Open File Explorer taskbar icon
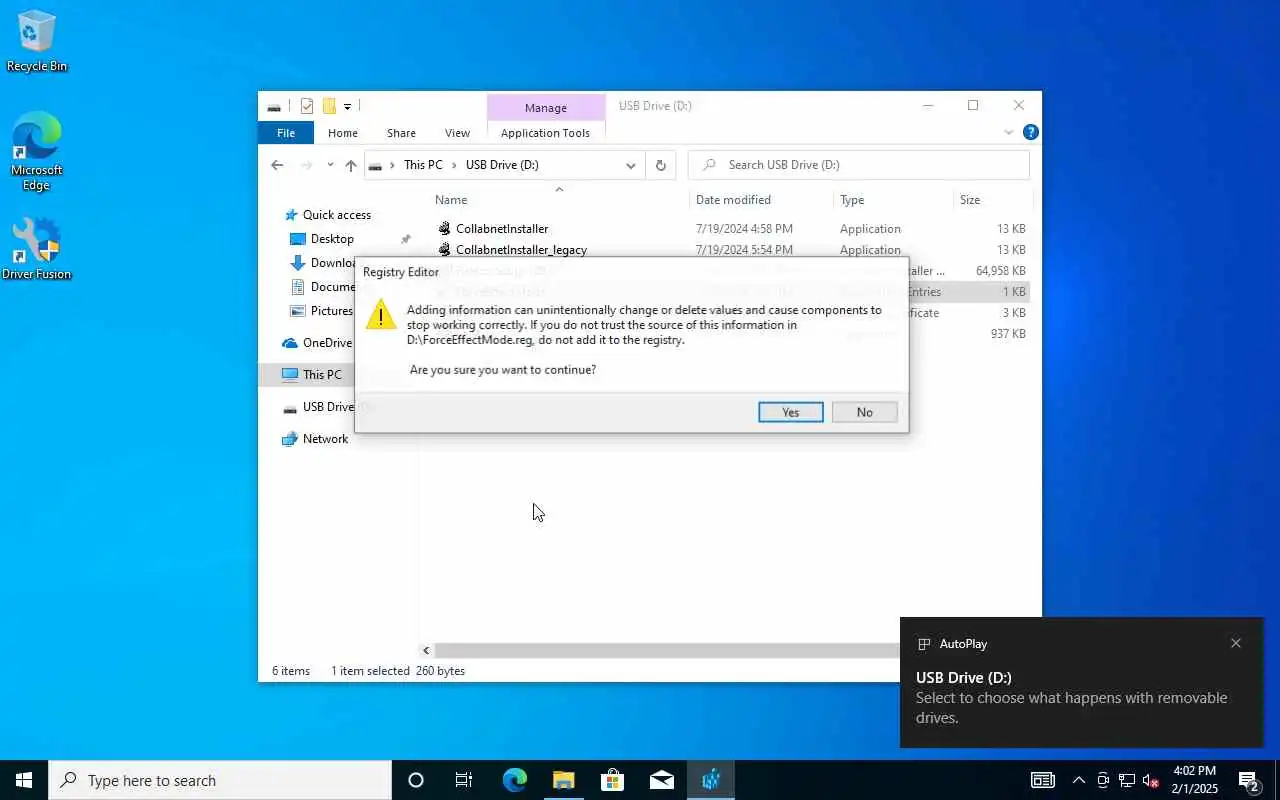 click(x=563, y=780)
